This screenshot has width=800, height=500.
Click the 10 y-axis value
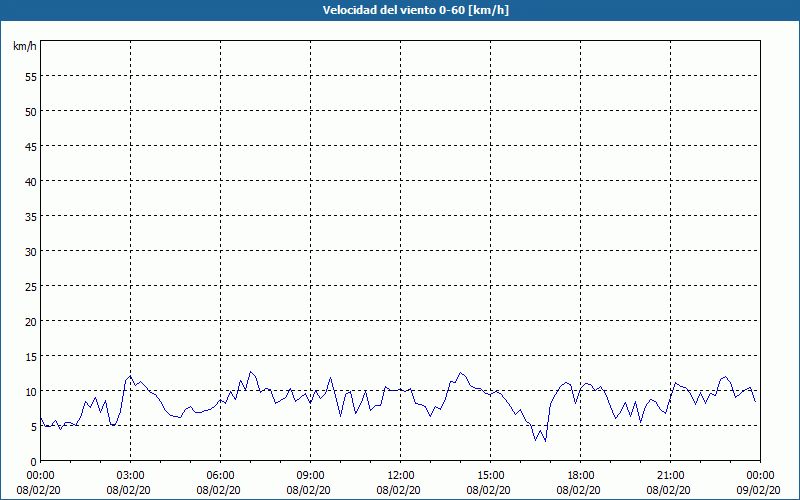31,392
